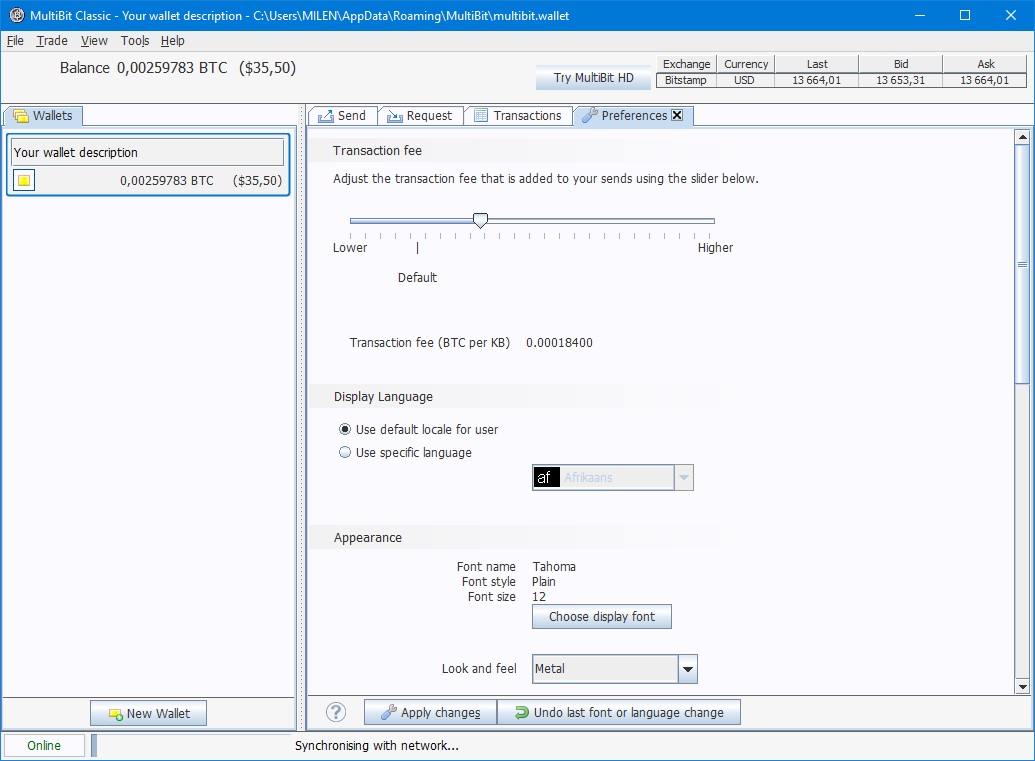Image resolution: width=1035 pixels, height=761 pixels.
Task: Open the Help menu
Action: click(172, 41)
